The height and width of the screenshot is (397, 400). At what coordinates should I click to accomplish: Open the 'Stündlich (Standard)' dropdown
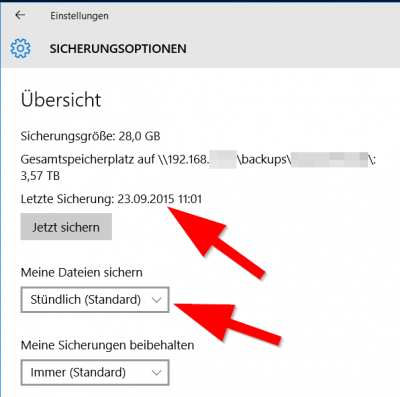tap(95, 299)
